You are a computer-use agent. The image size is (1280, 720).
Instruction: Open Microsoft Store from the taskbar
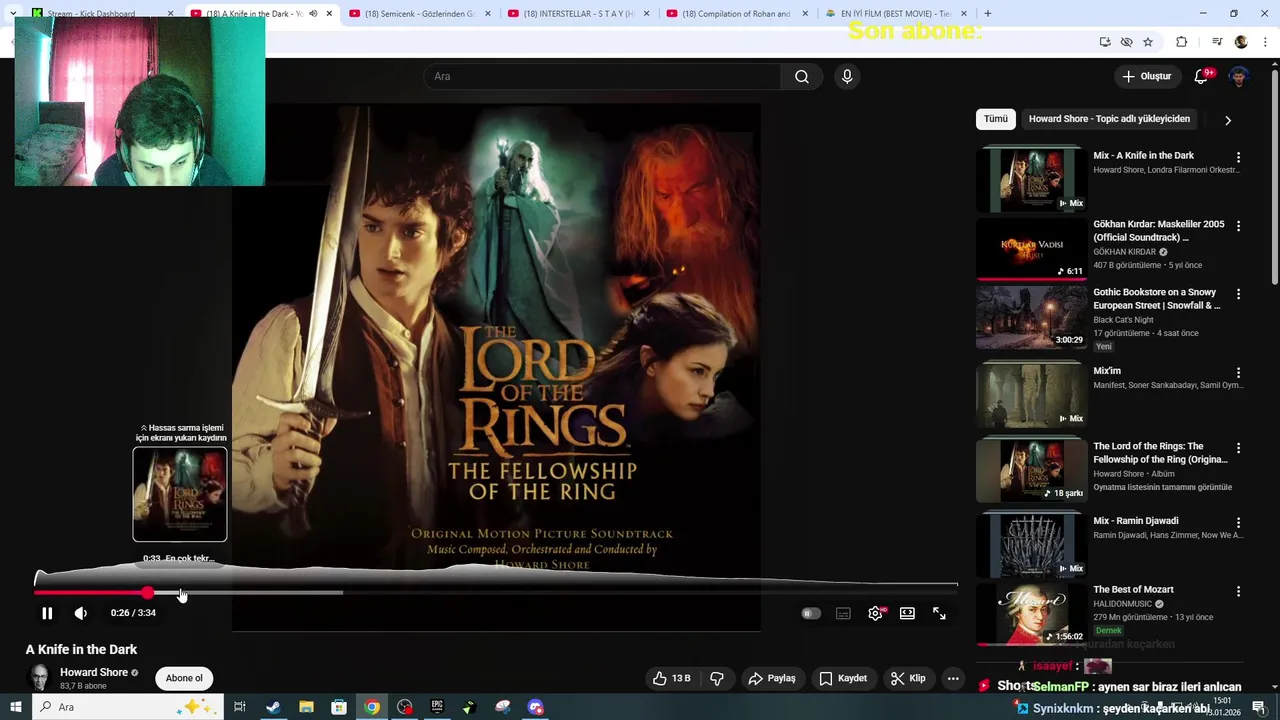click(339, 707)
